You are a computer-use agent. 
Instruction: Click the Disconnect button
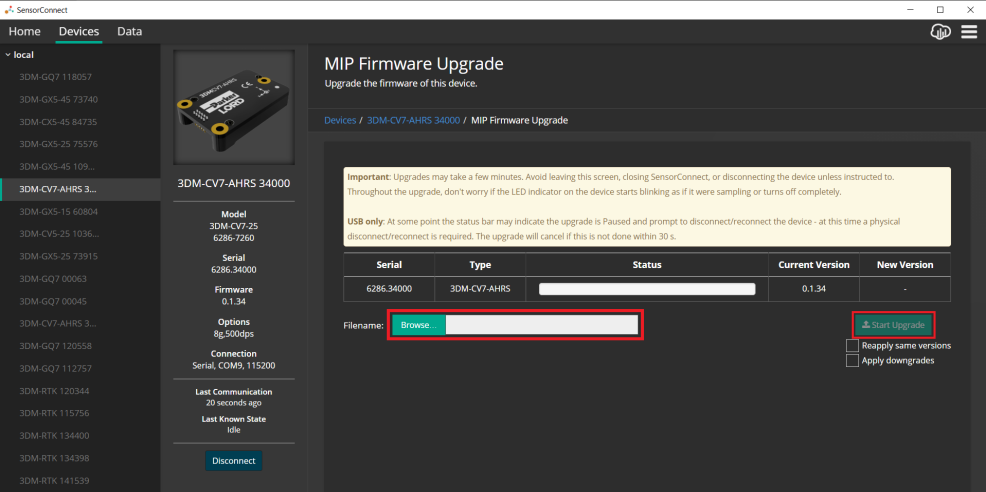coord(234,461)
